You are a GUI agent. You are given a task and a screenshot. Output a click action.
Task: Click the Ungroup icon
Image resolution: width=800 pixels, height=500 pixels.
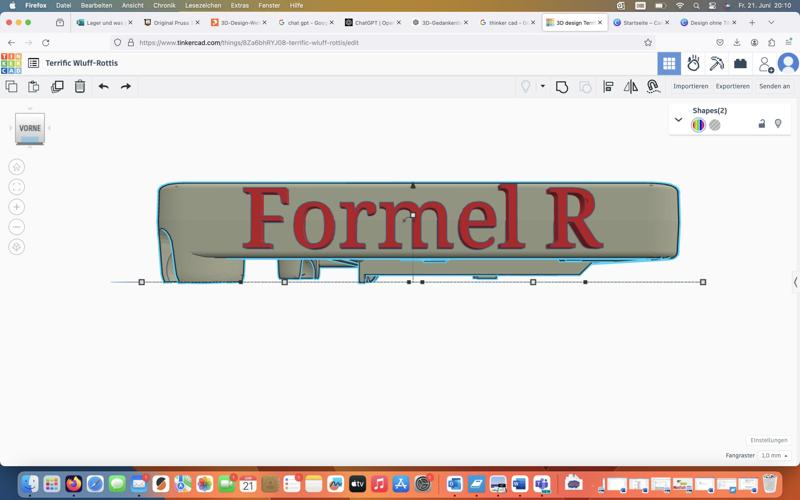pos(585,87)
